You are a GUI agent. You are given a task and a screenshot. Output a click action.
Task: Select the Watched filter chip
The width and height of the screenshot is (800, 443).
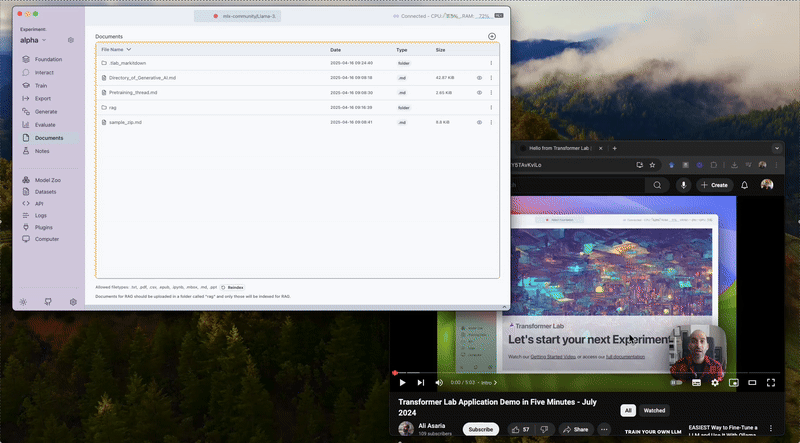655,410
